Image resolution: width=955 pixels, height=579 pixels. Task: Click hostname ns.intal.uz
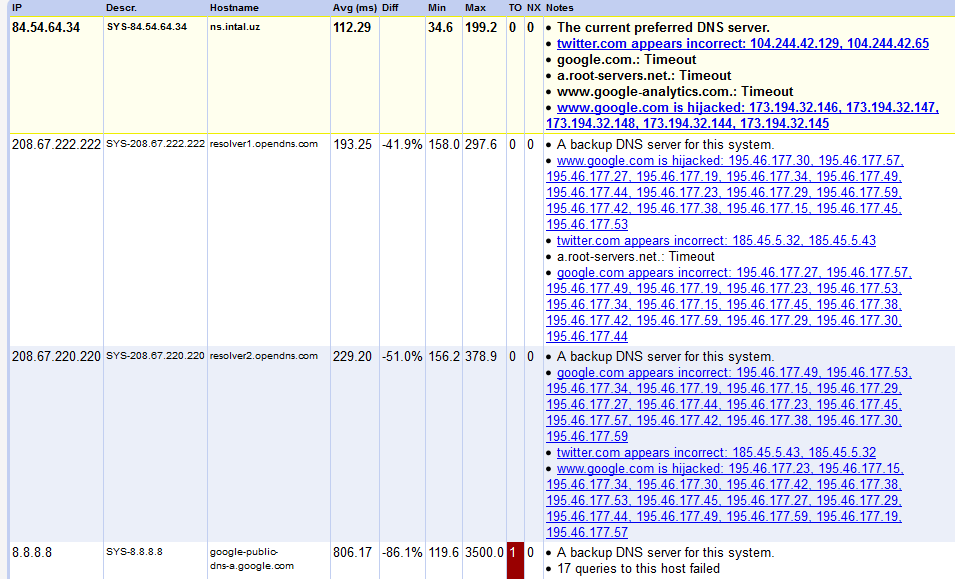point(234,27)
